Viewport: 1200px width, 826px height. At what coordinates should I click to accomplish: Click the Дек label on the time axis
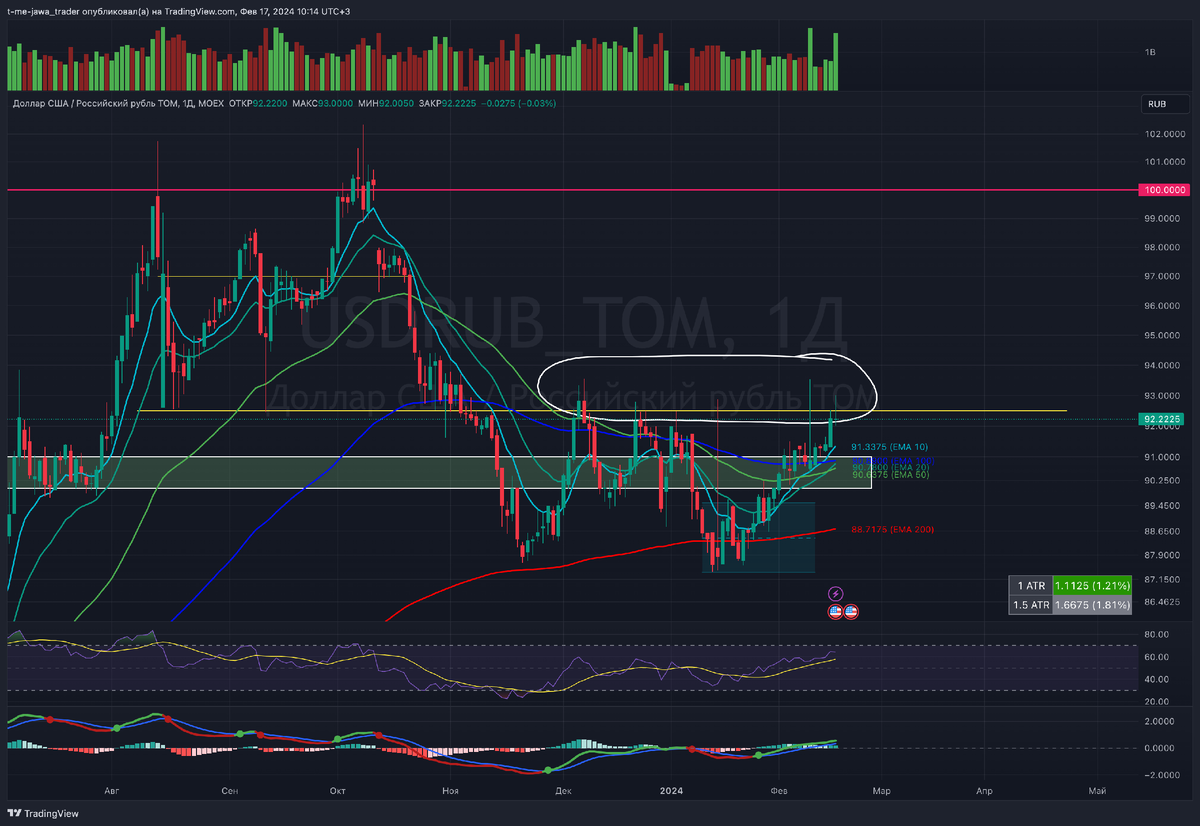(x=563, y=791)
